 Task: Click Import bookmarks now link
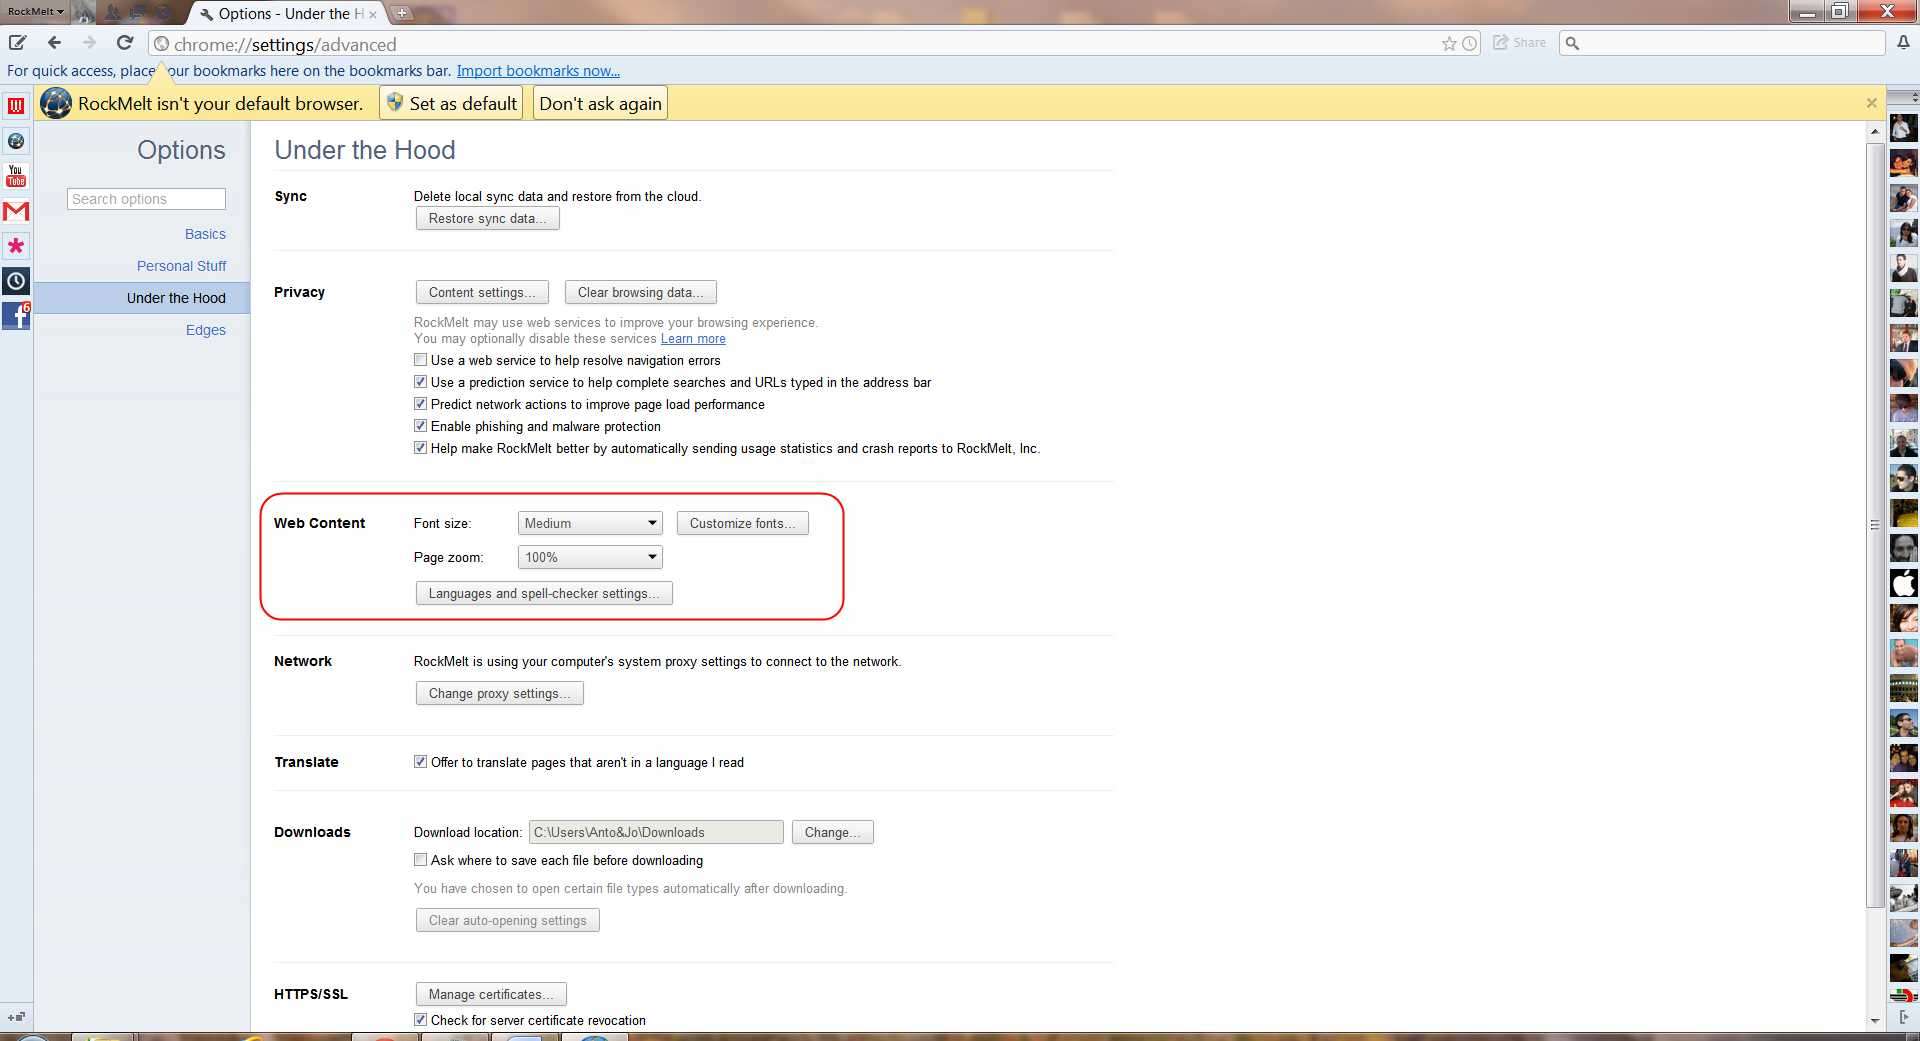point(538,71)
